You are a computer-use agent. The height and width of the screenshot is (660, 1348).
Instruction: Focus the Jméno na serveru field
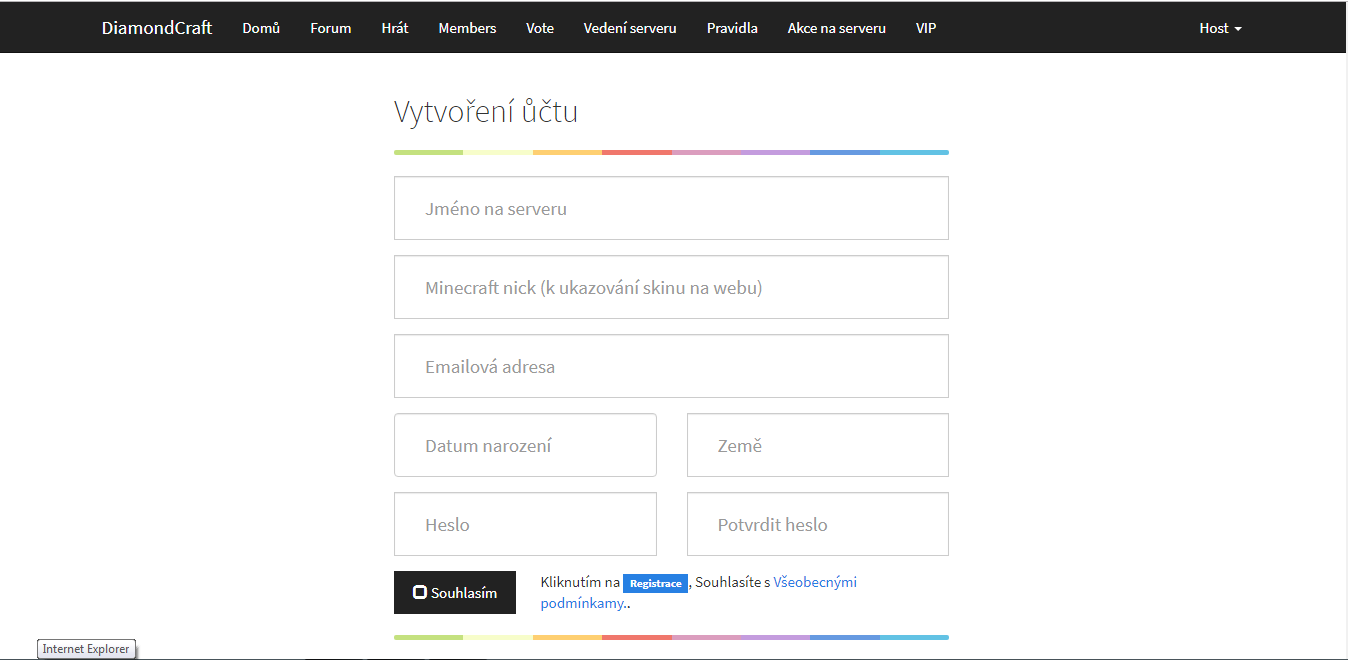pyautogui.click(x=671, y=209)
